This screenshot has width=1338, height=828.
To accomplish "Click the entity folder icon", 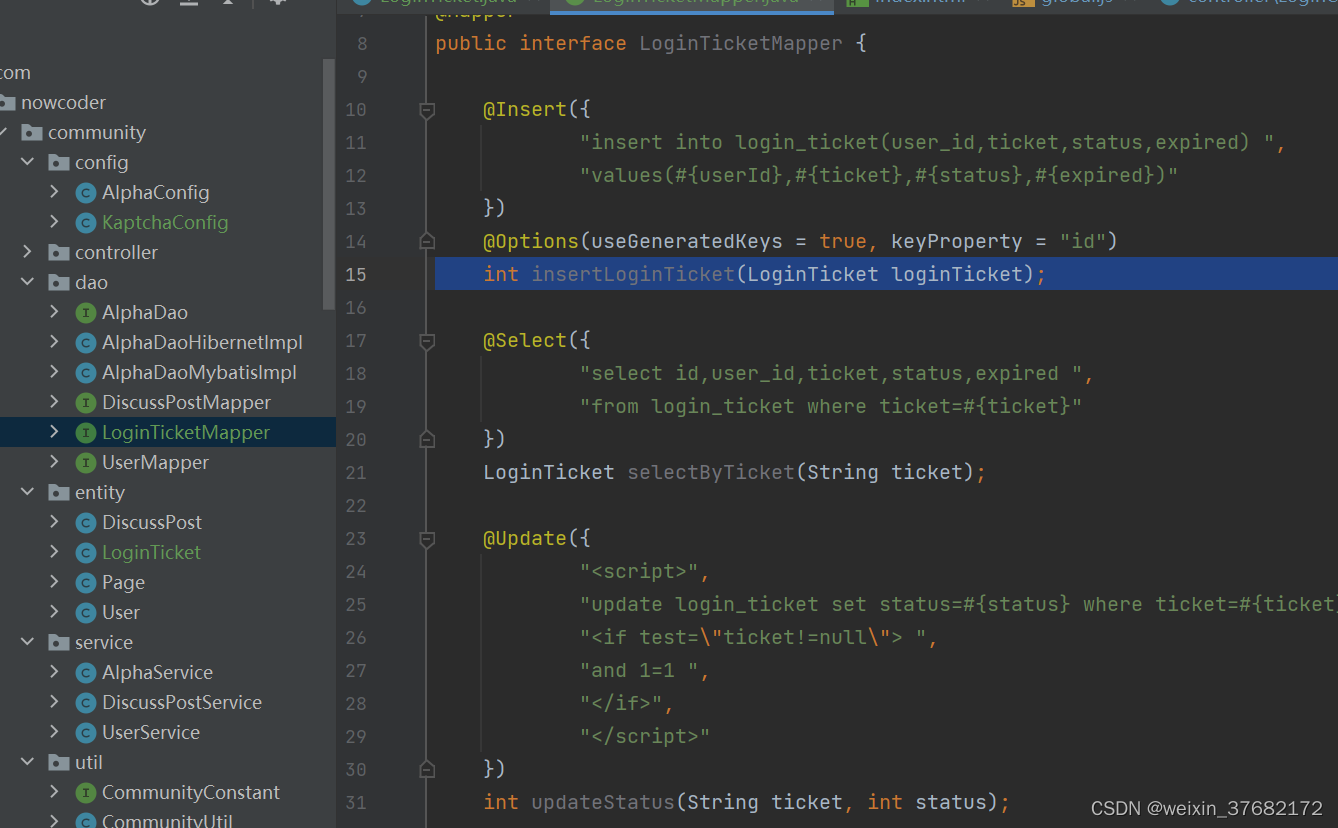I will (x=59, y=492).
